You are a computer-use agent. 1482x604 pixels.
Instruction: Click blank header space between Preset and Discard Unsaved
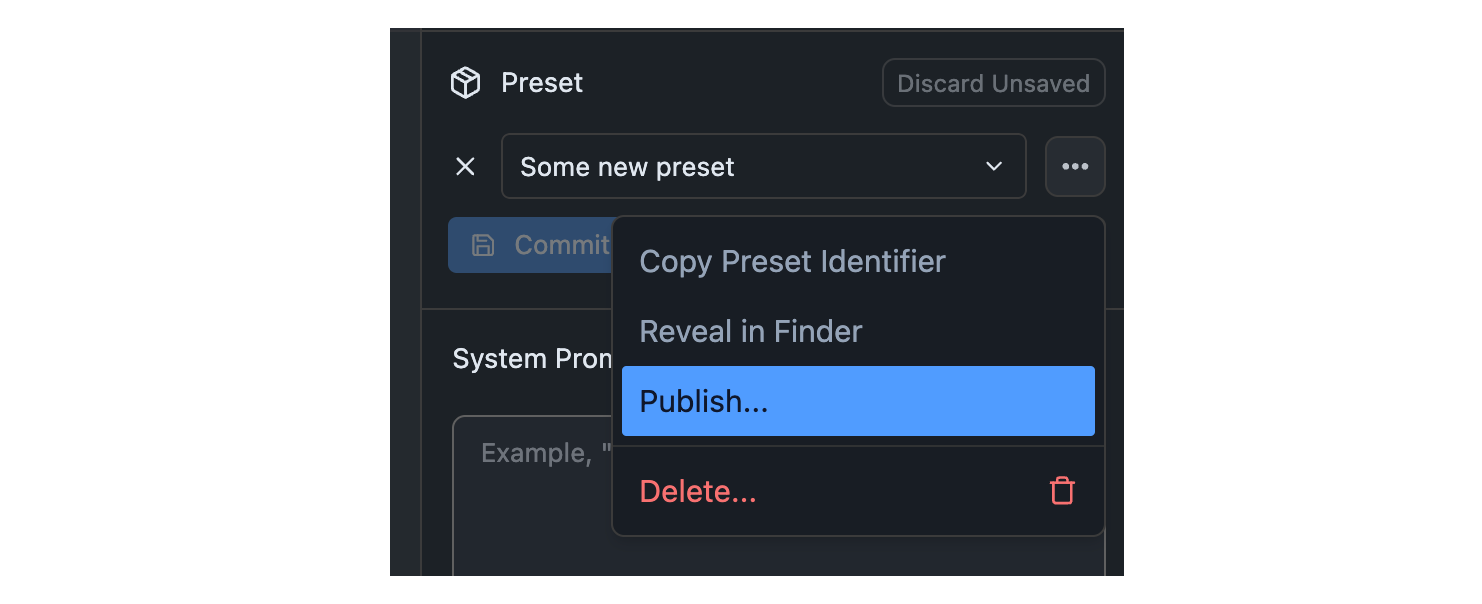pos(730,83)
